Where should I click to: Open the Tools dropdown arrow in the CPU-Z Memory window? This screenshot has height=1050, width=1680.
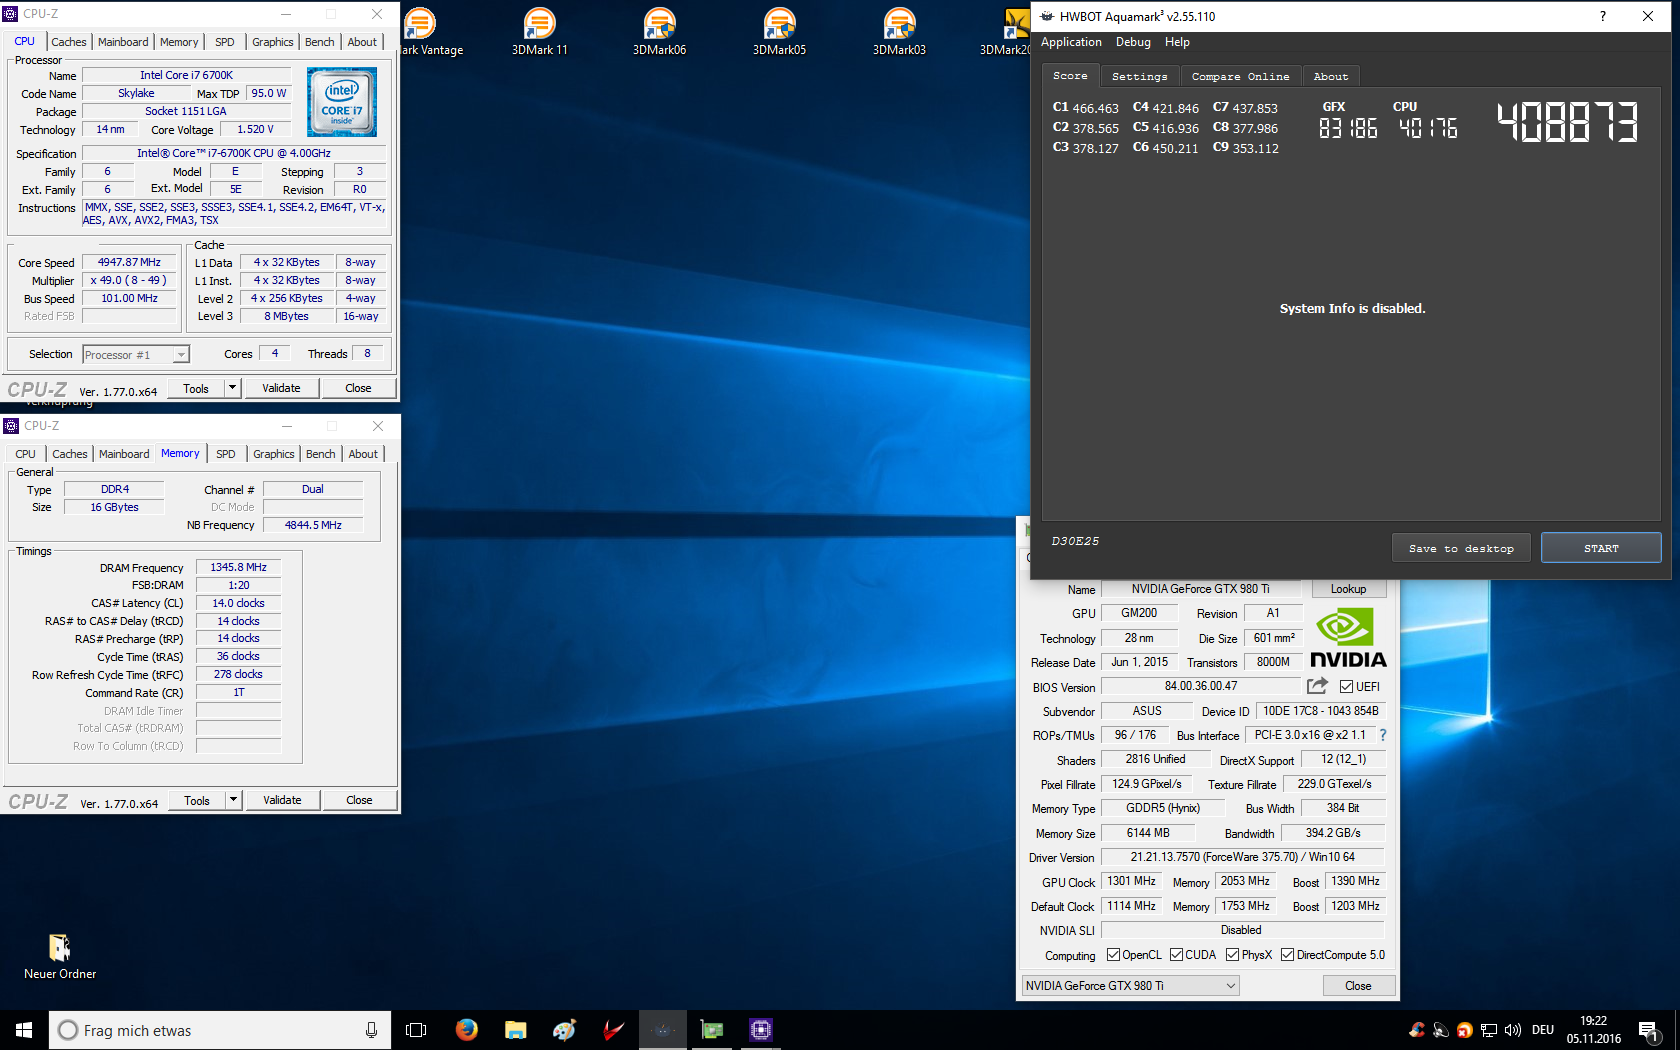tap(233, 800)
